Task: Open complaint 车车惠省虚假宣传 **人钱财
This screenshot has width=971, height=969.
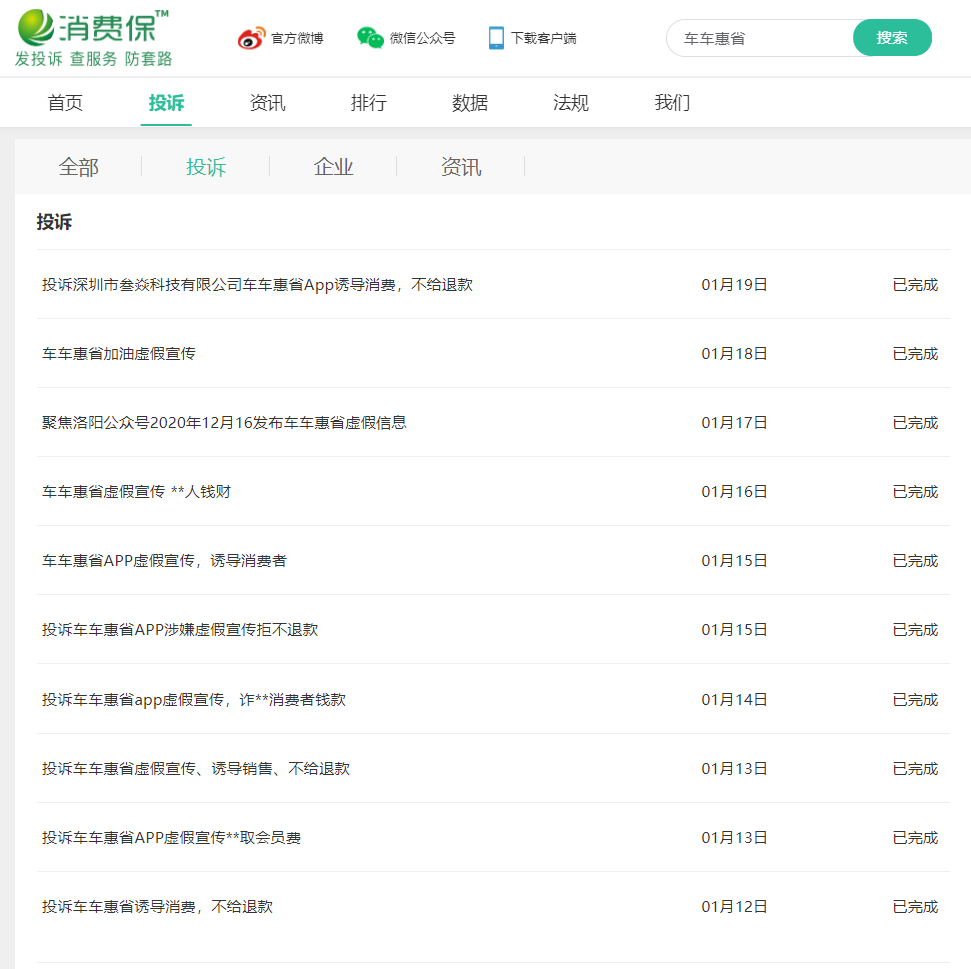Action: coord(136,492)
